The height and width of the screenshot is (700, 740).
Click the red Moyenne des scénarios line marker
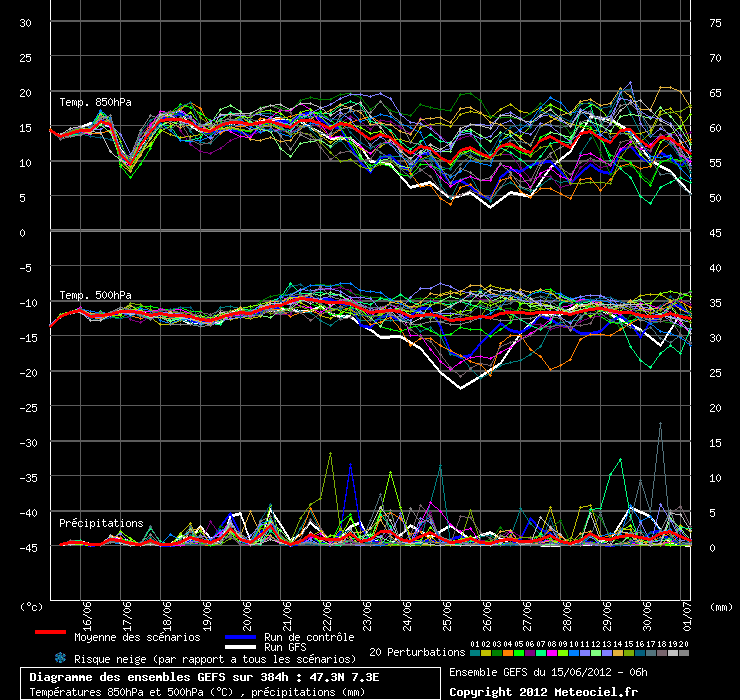pos(50,632)
